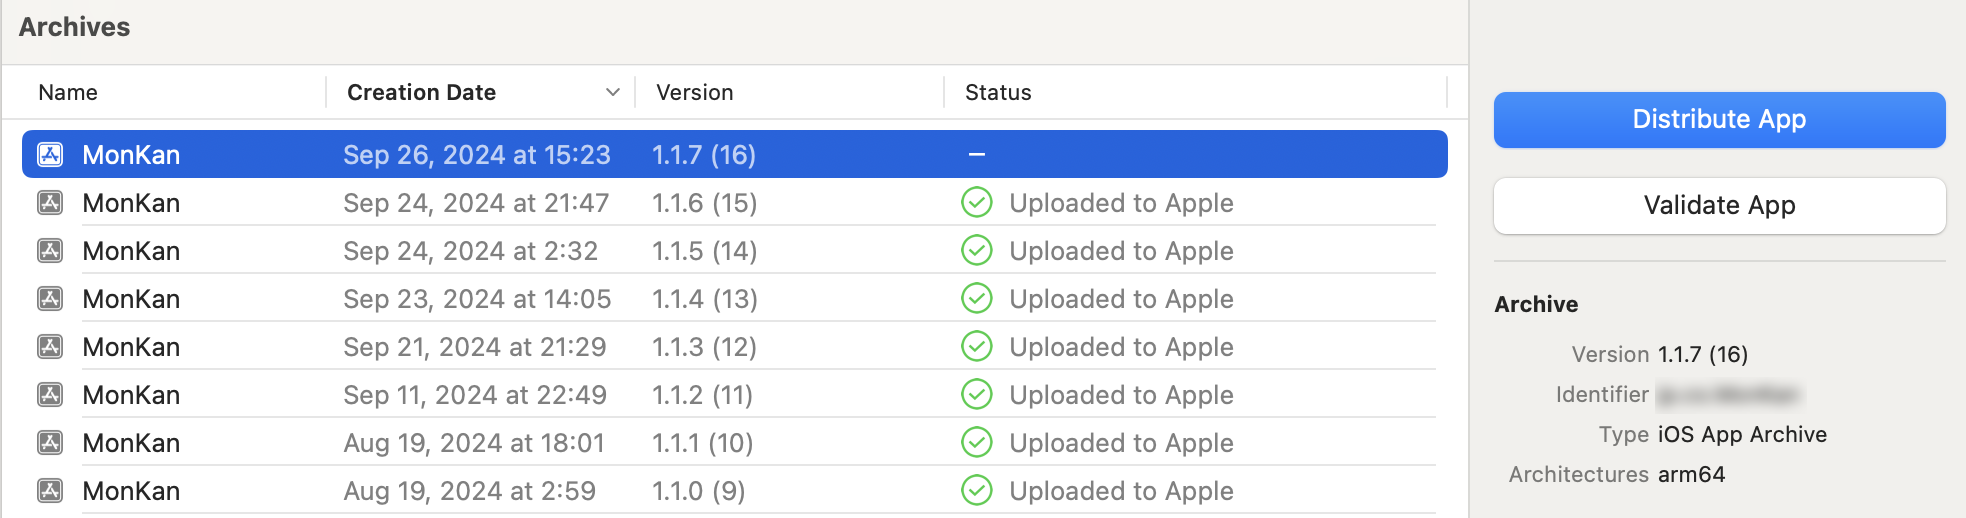Click the Uploaded to Apple status for 1.1.3 (12)

[x=1120, y=347]
